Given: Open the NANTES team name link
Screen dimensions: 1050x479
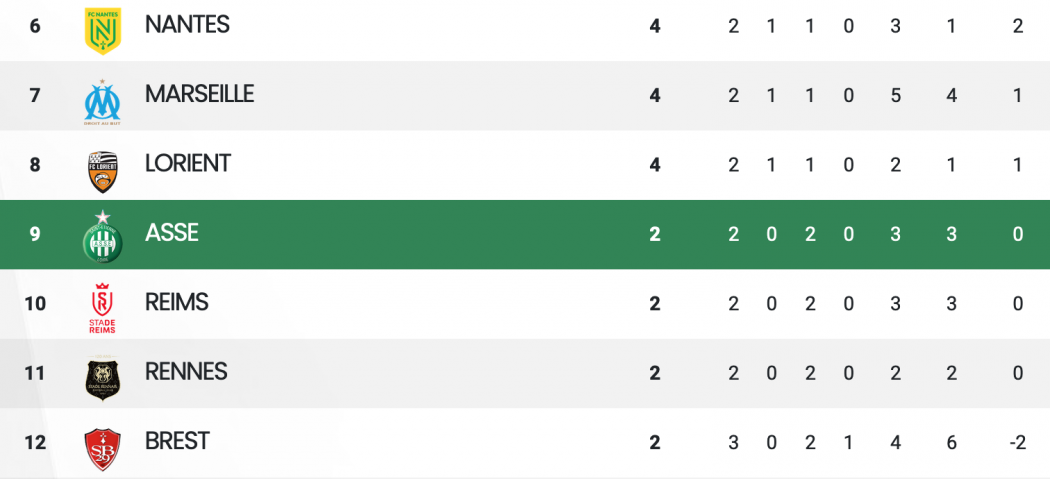Looking at the screenshot, I should (x=187, y=24).
